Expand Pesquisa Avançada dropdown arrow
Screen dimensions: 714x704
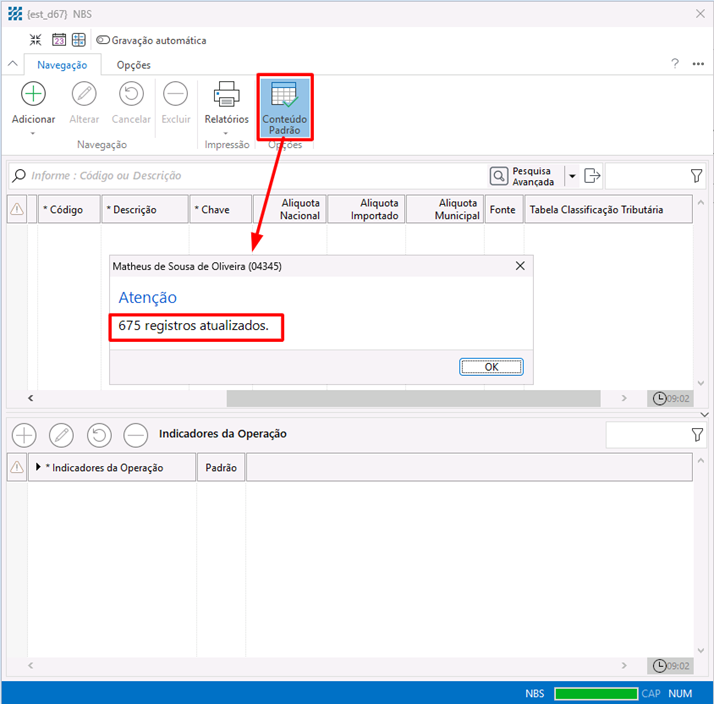[572, 176]
